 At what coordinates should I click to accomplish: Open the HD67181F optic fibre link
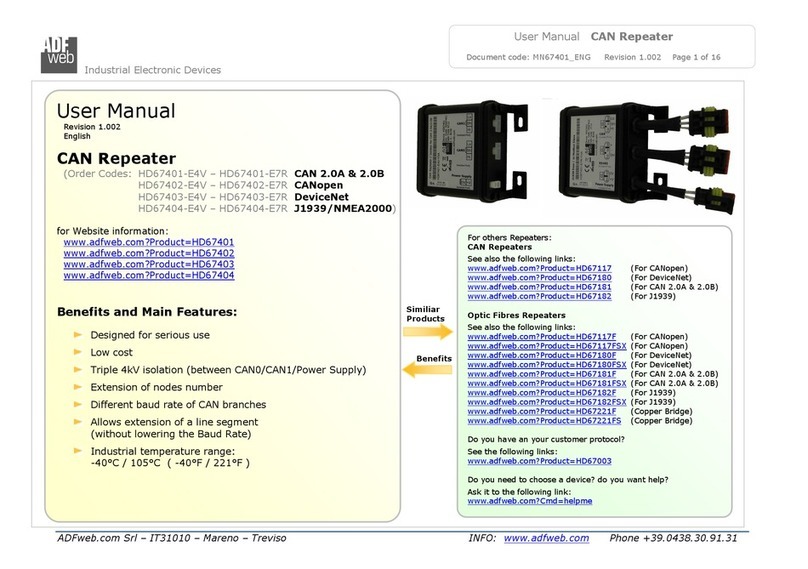pyautogui.click(x=542, y=374)
